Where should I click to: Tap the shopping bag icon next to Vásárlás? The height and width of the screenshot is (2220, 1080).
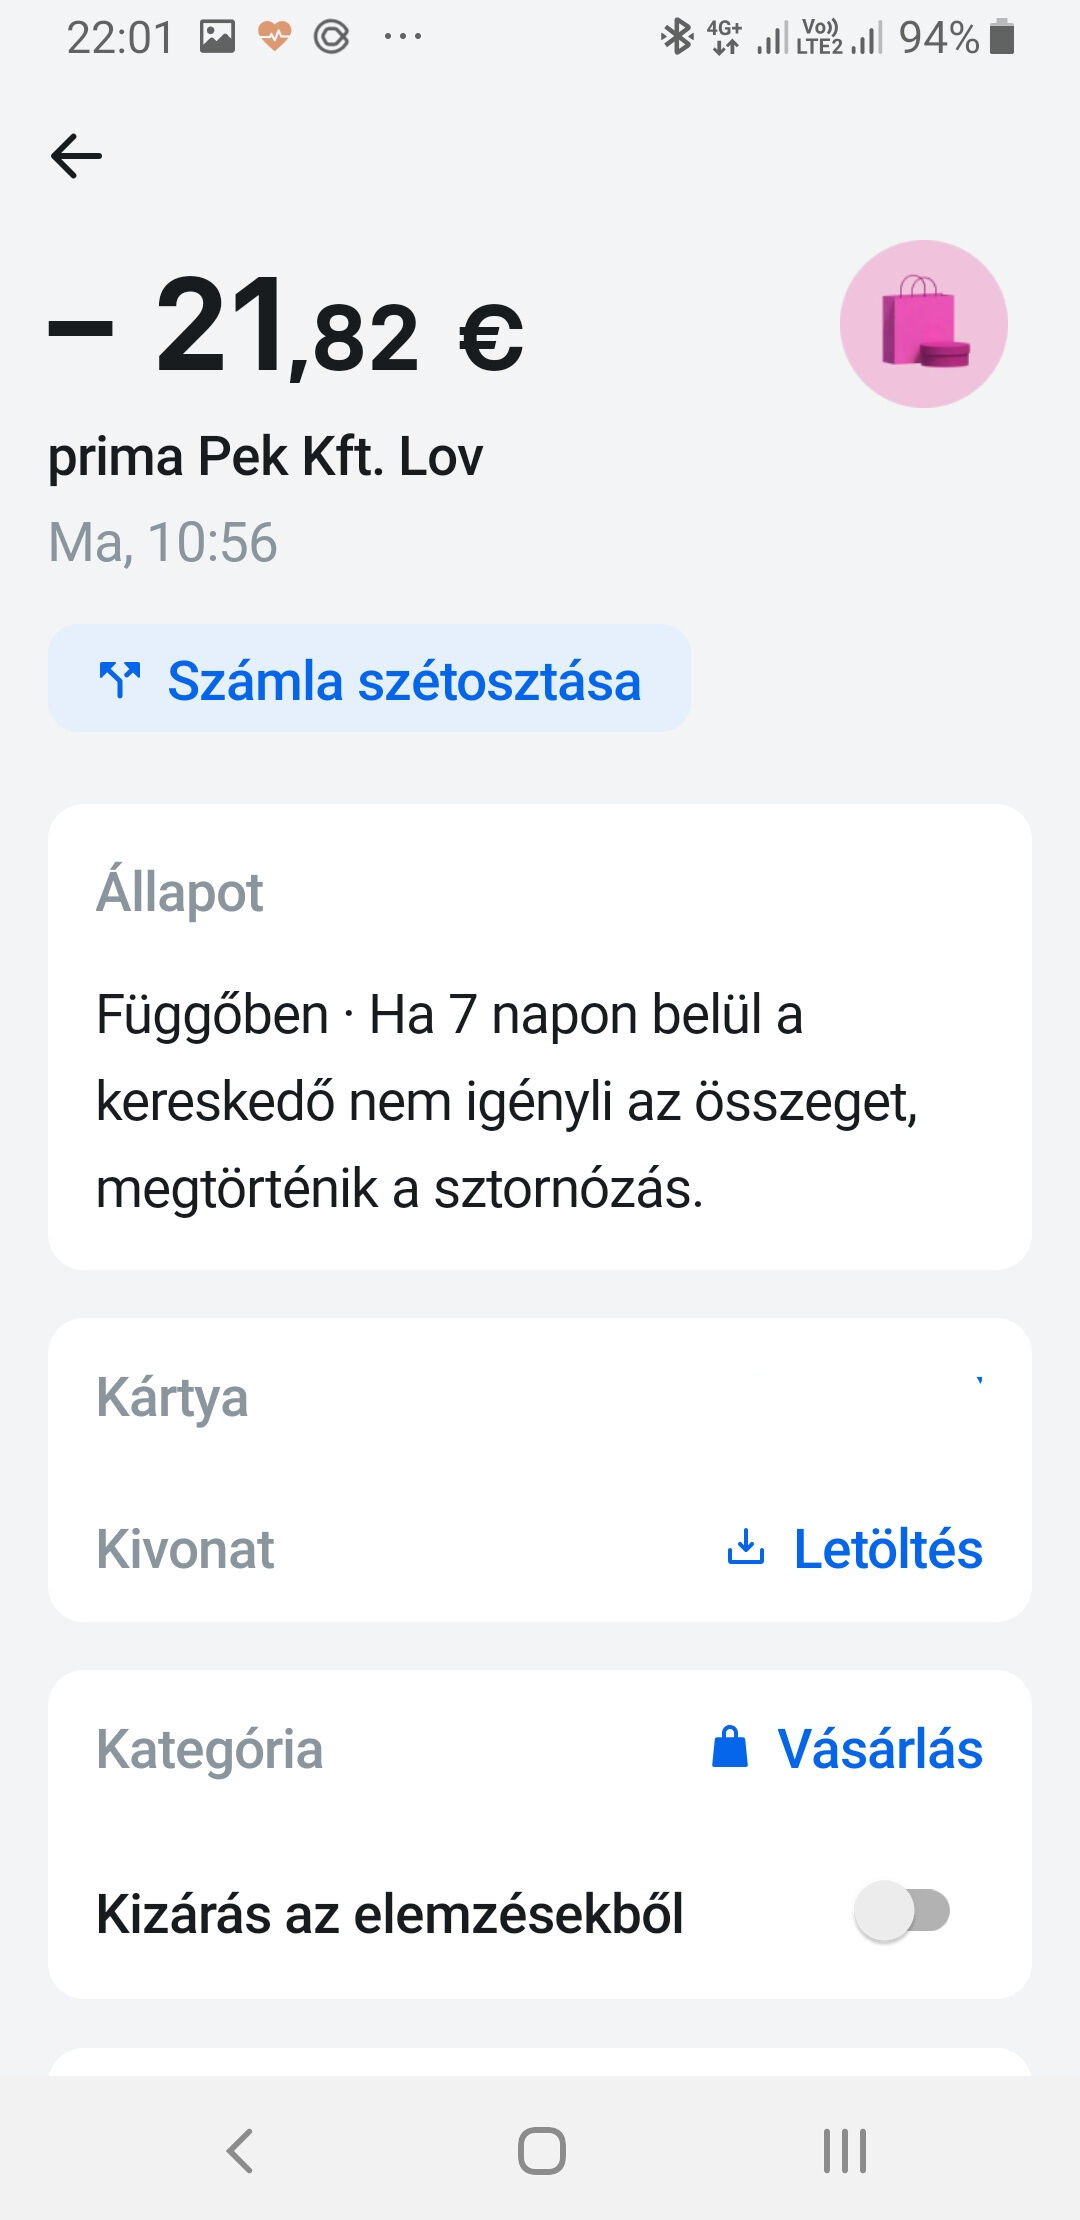click(x=730, y=1748)
